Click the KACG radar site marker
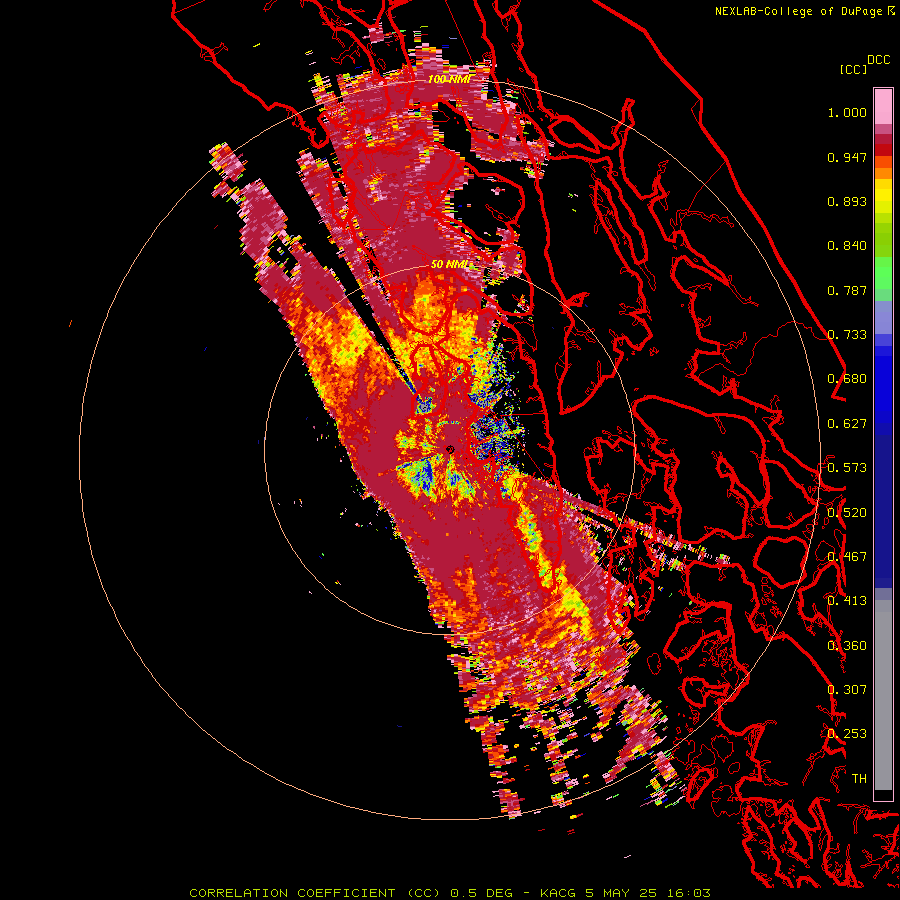The height and width of the screenshot is (900, 900). [x=450, y=449]
